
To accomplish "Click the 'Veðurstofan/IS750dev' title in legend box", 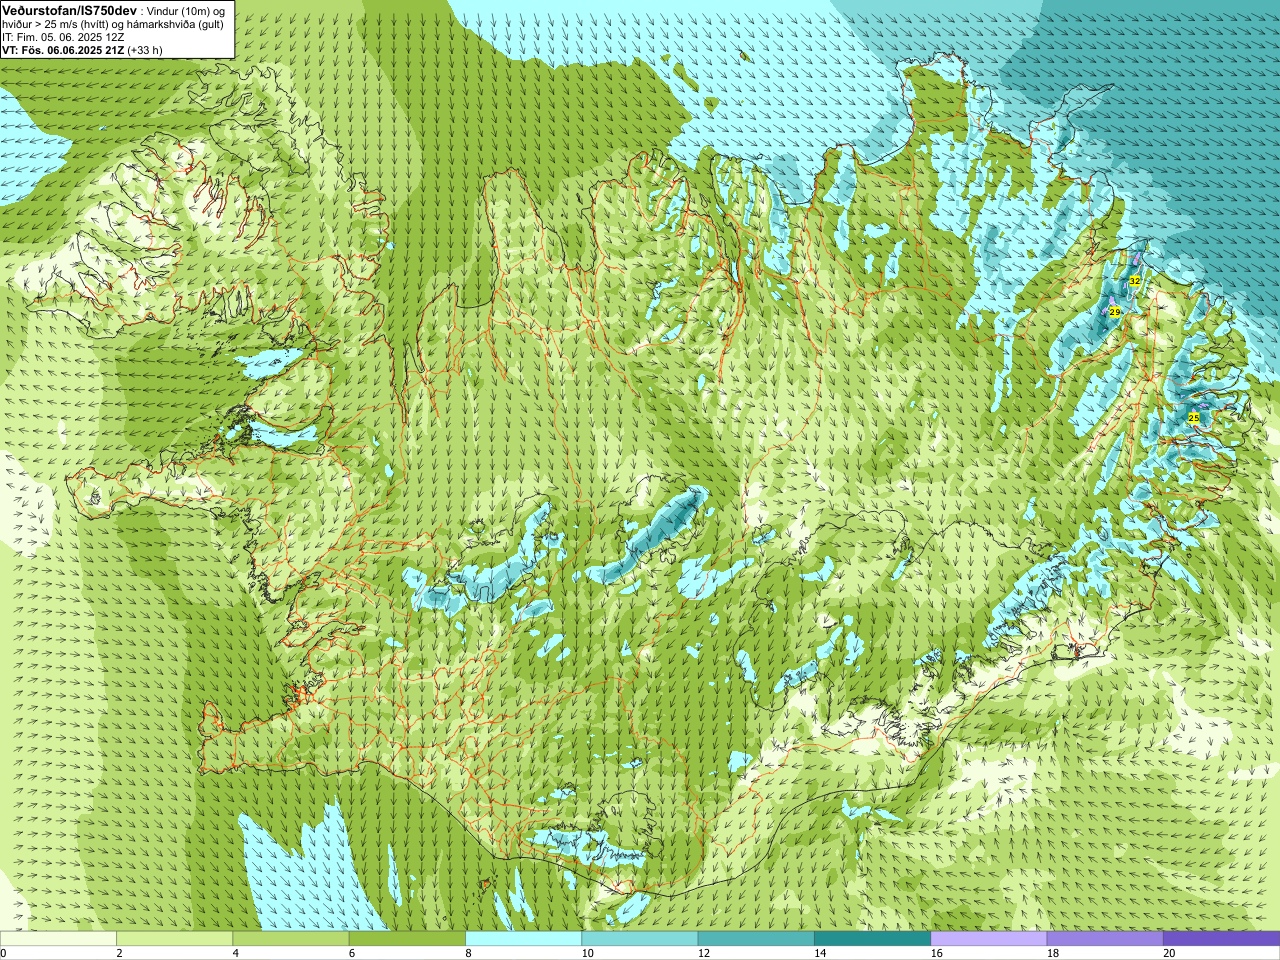I will (70, 10).
